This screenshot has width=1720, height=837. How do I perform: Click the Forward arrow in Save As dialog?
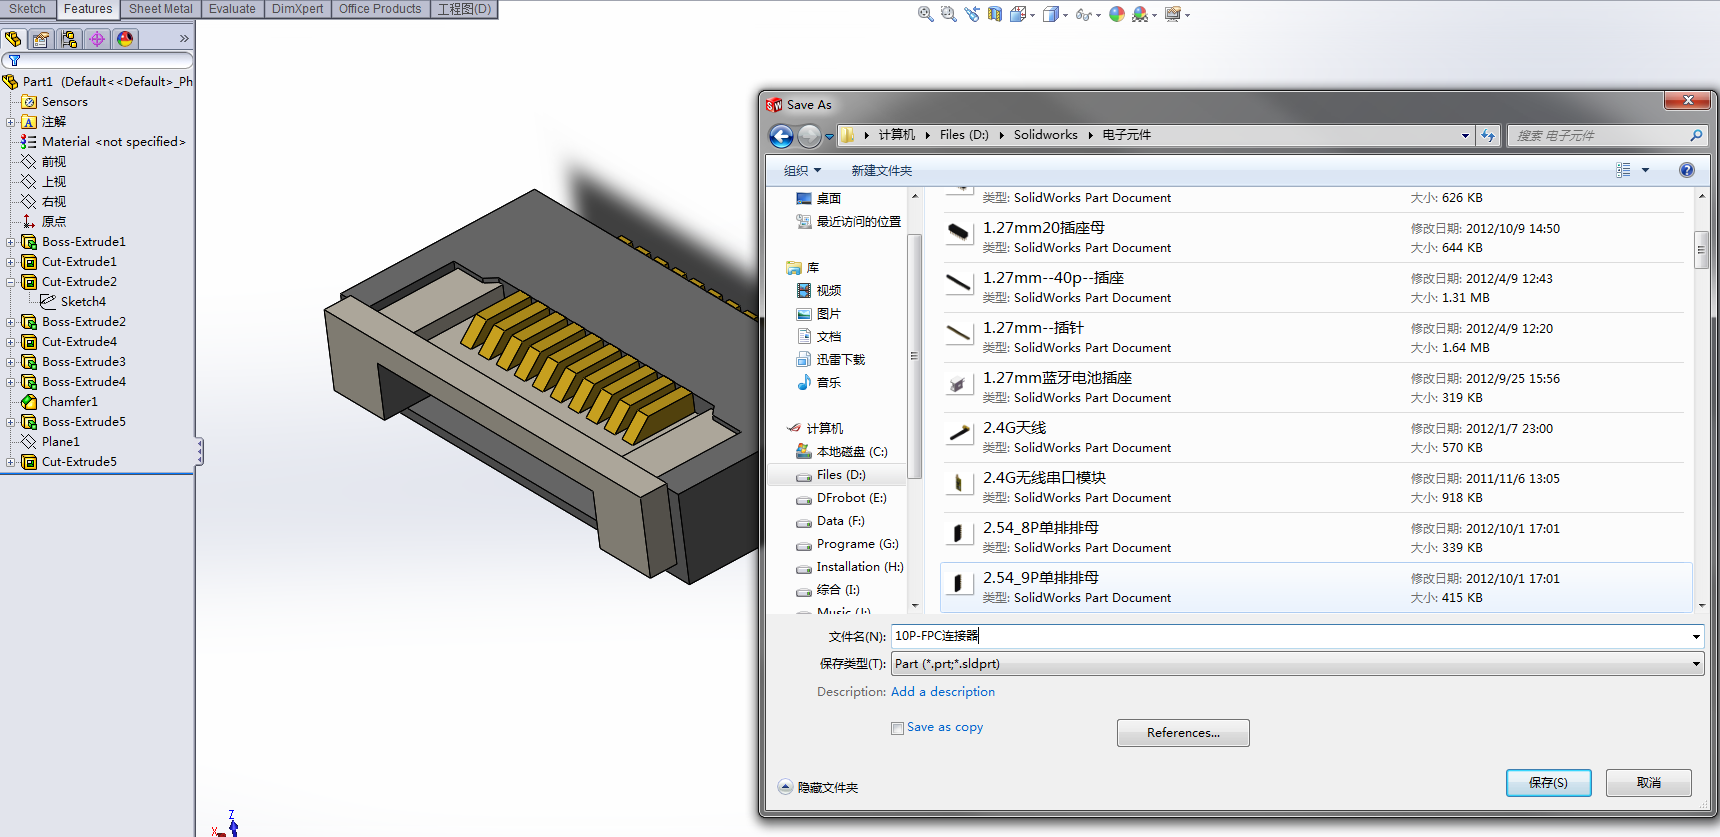(809, 136)
